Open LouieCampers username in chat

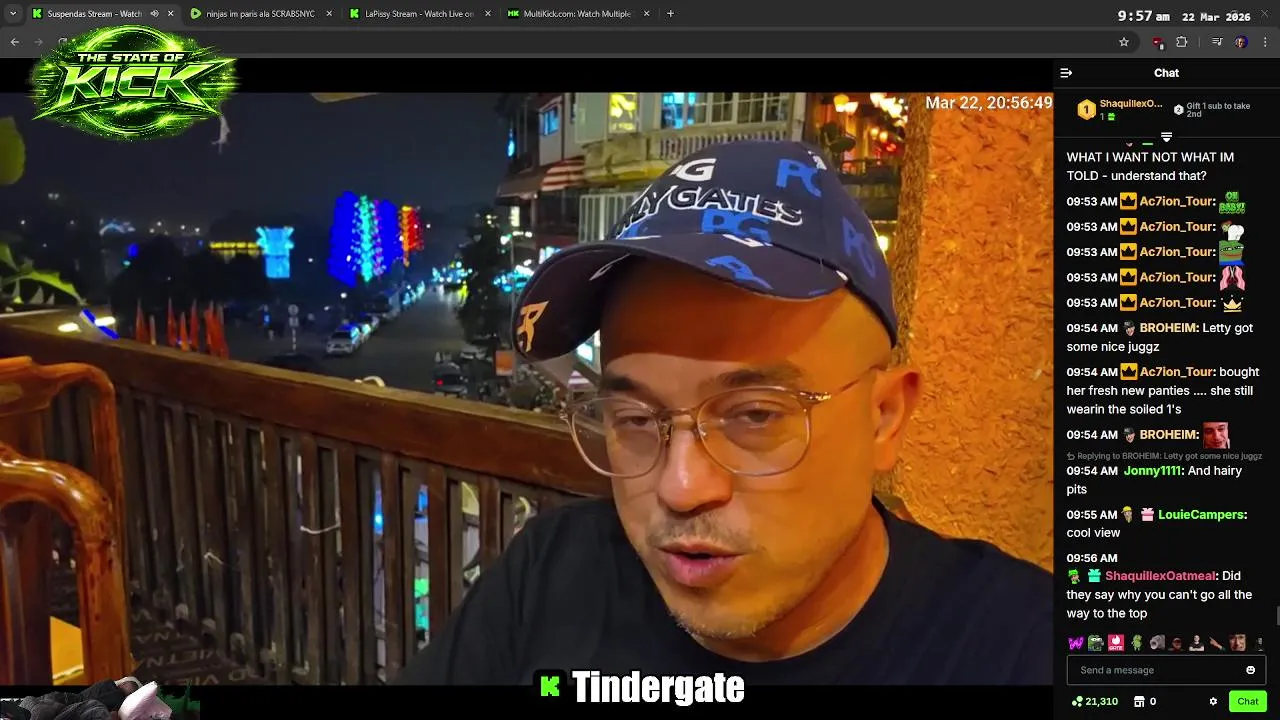(1201, 515)
